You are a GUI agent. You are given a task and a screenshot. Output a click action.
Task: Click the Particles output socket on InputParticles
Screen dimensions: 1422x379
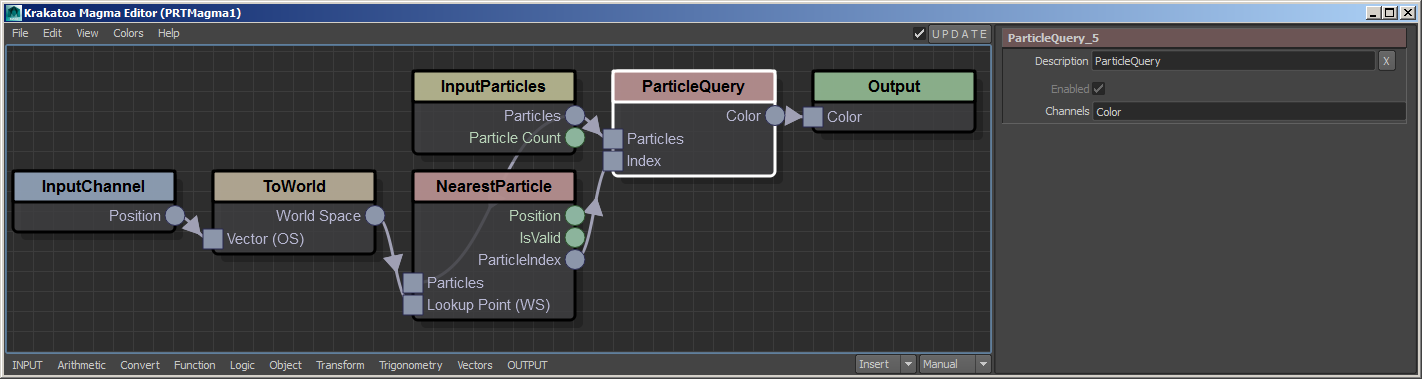(574, 116)
